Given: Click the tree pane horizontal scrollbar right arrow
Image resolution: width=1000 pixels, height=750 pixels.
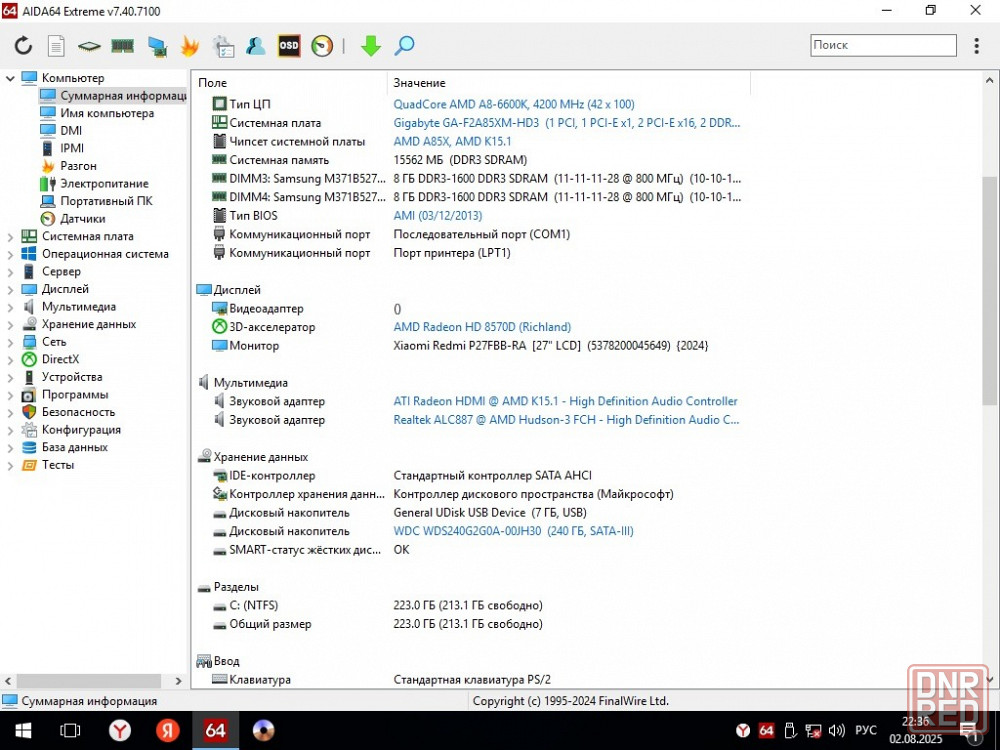Looking at the screenshot, I should [178, 681].
